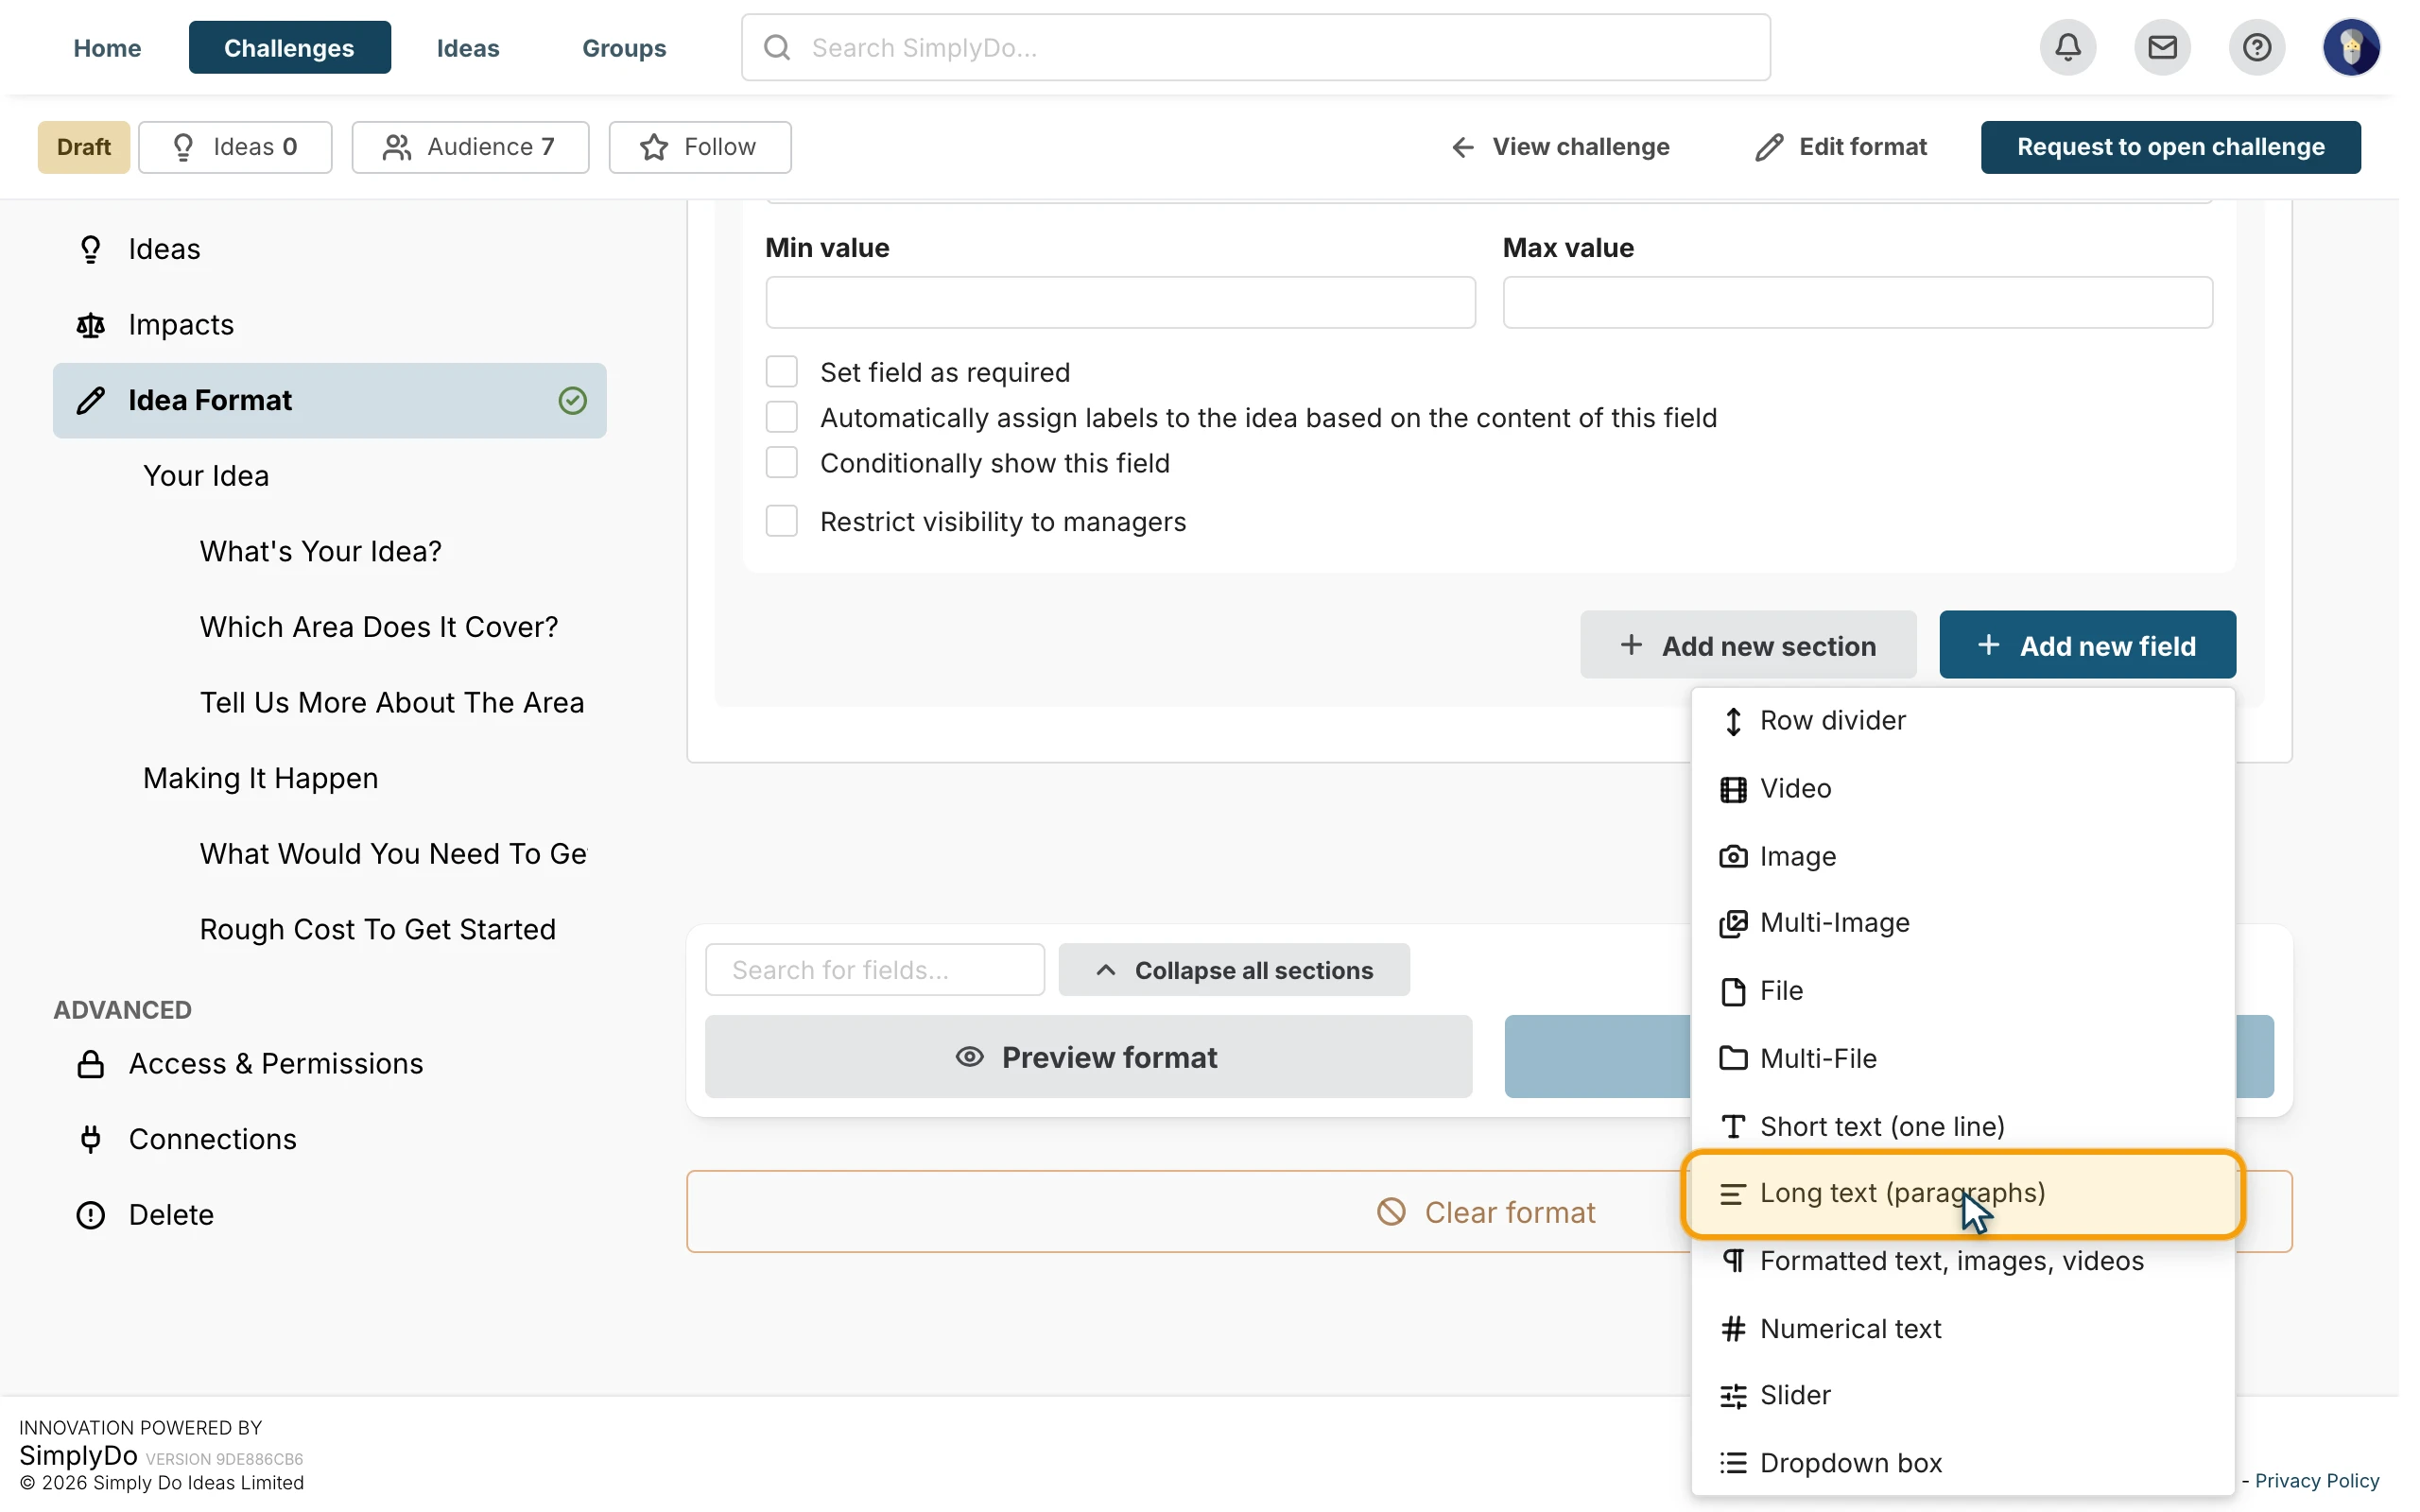Add a Short text (one line) field
Image resolution: width=2420 pixels, height=1512 pixels.
tap(1962, 1127)
